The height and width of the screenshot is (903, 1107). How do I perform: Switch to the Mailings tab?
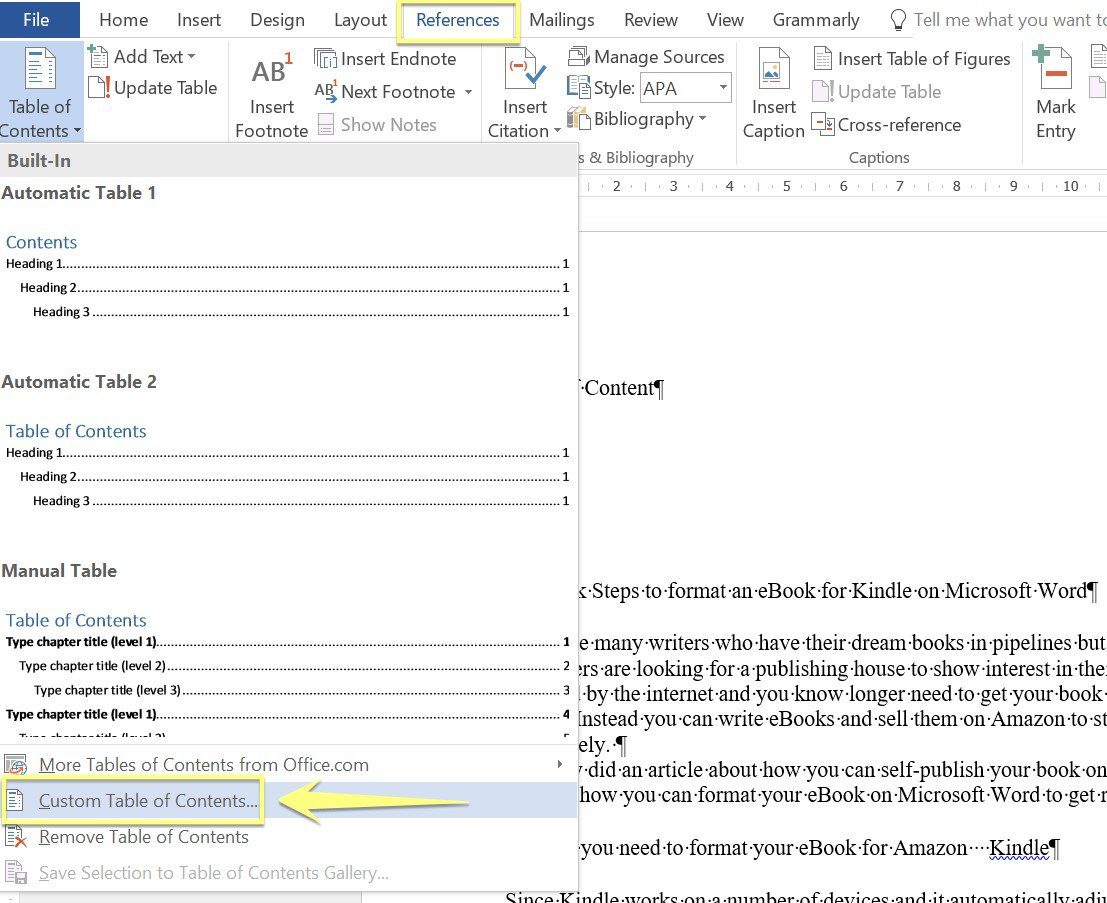561,20
